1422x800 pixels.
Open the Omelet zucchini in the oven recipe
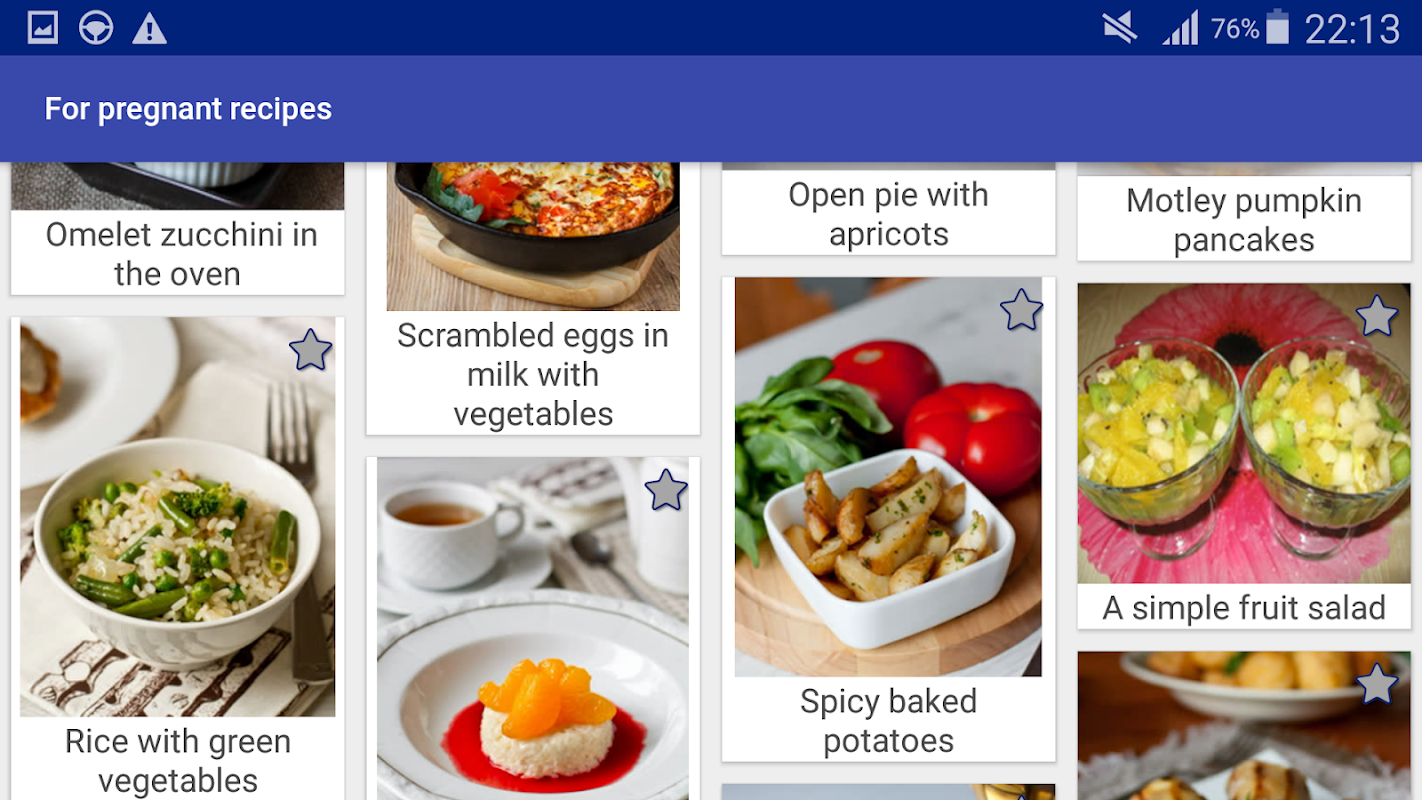178,254
